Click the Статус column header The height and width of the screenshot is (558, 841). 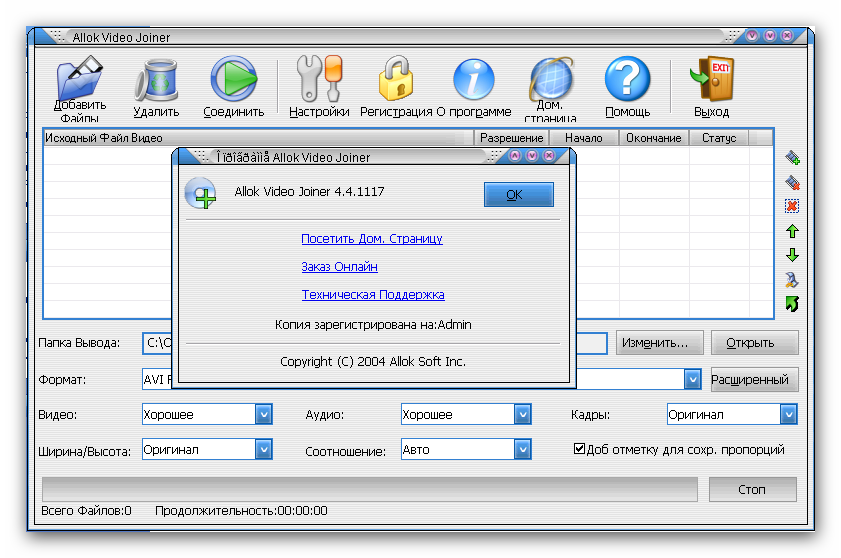click(x=719, y=138)
